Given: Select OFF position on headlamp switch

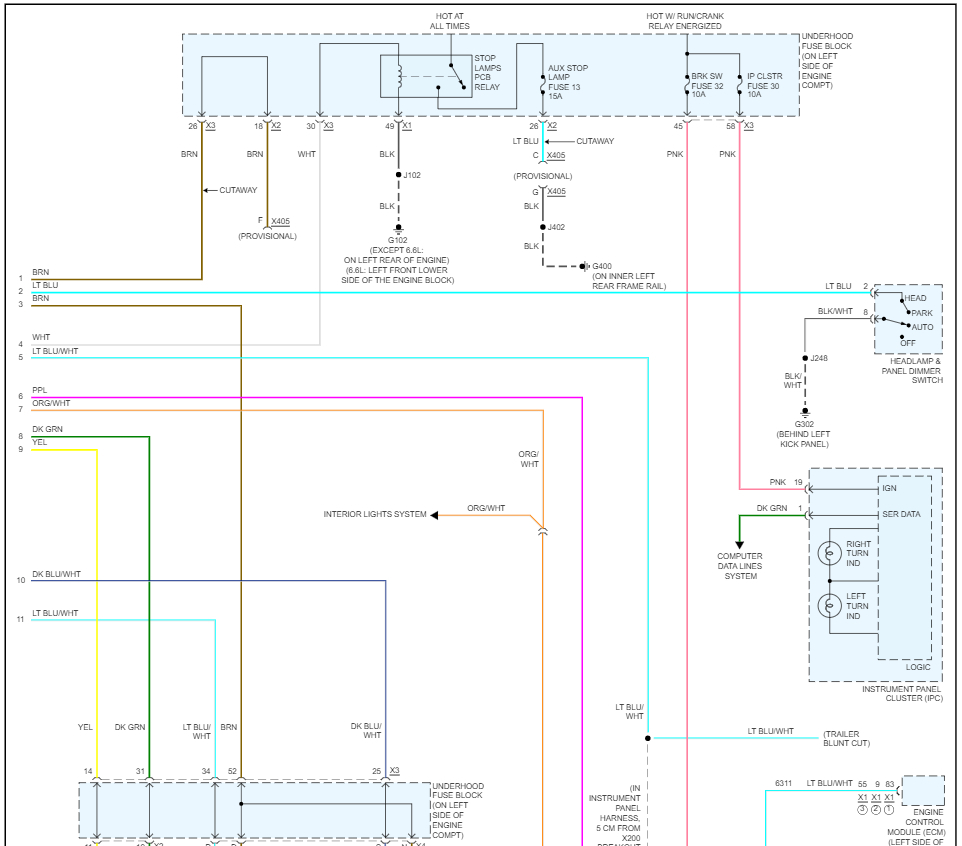Looking at the screenshot, I should pos(908,343).
